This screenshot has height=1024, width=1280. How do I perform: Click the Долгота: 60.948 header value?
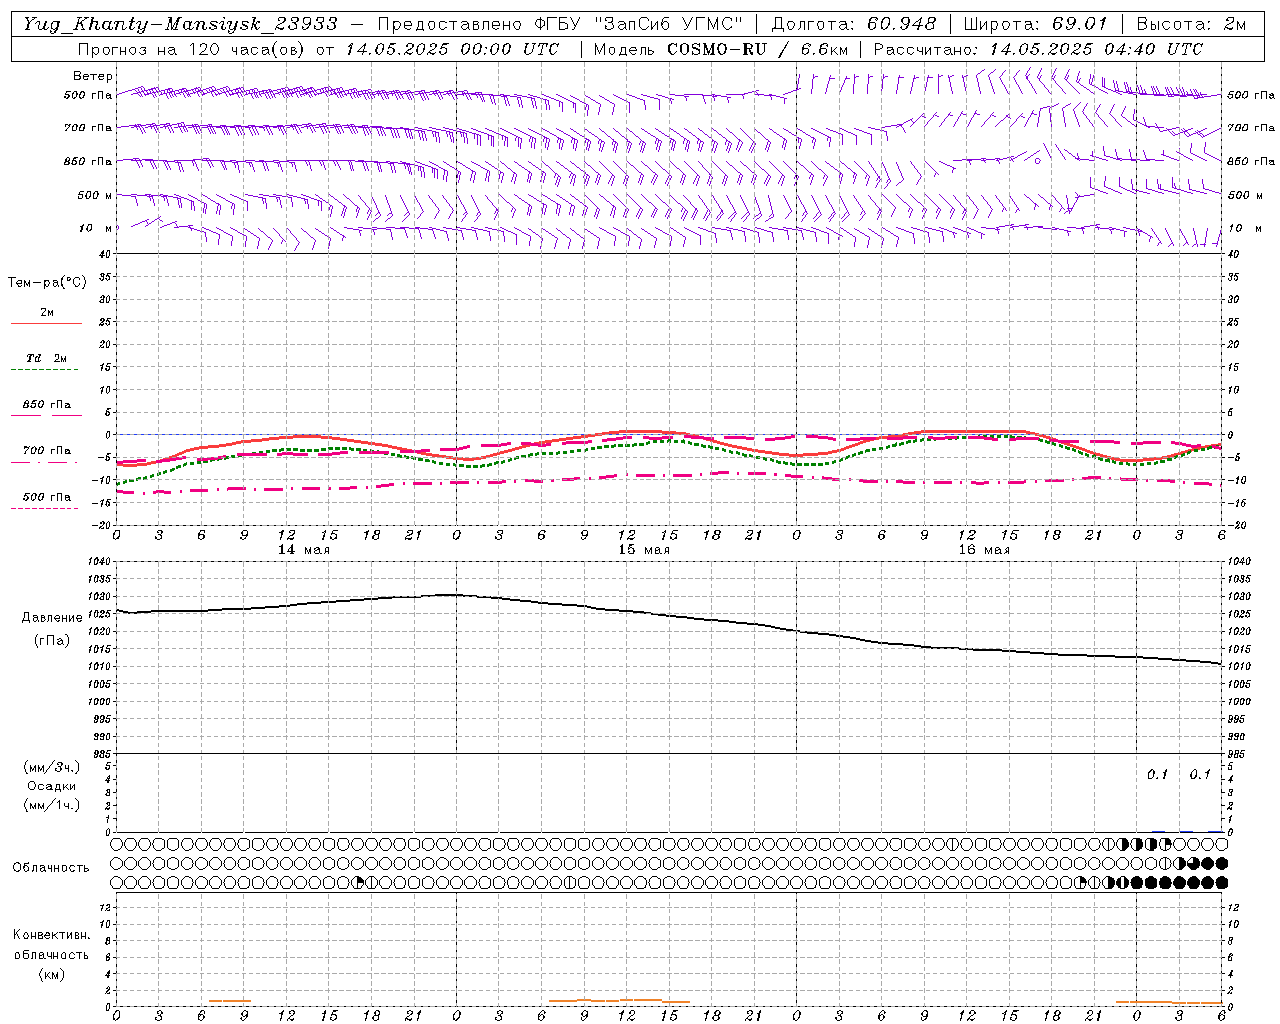coord(854,24)
